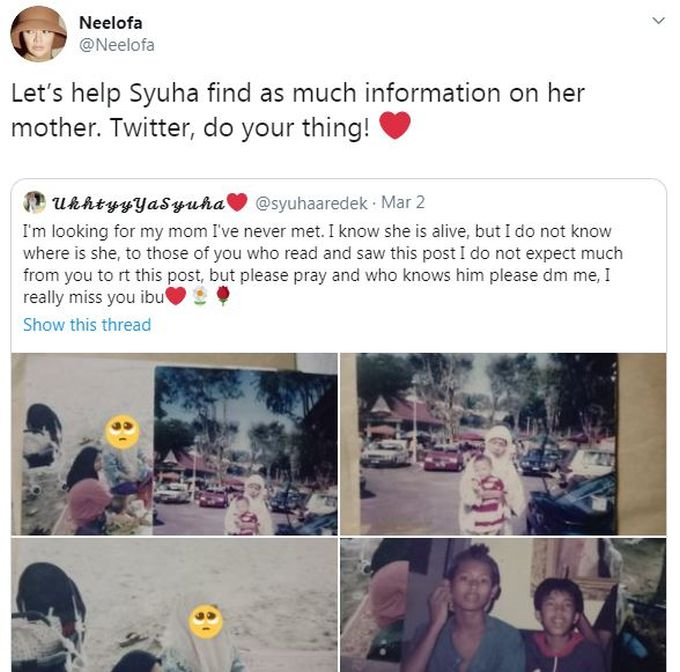680x672 pixels.
Task: Open the bottom-right photo of two boys
Action: (502, 605)
